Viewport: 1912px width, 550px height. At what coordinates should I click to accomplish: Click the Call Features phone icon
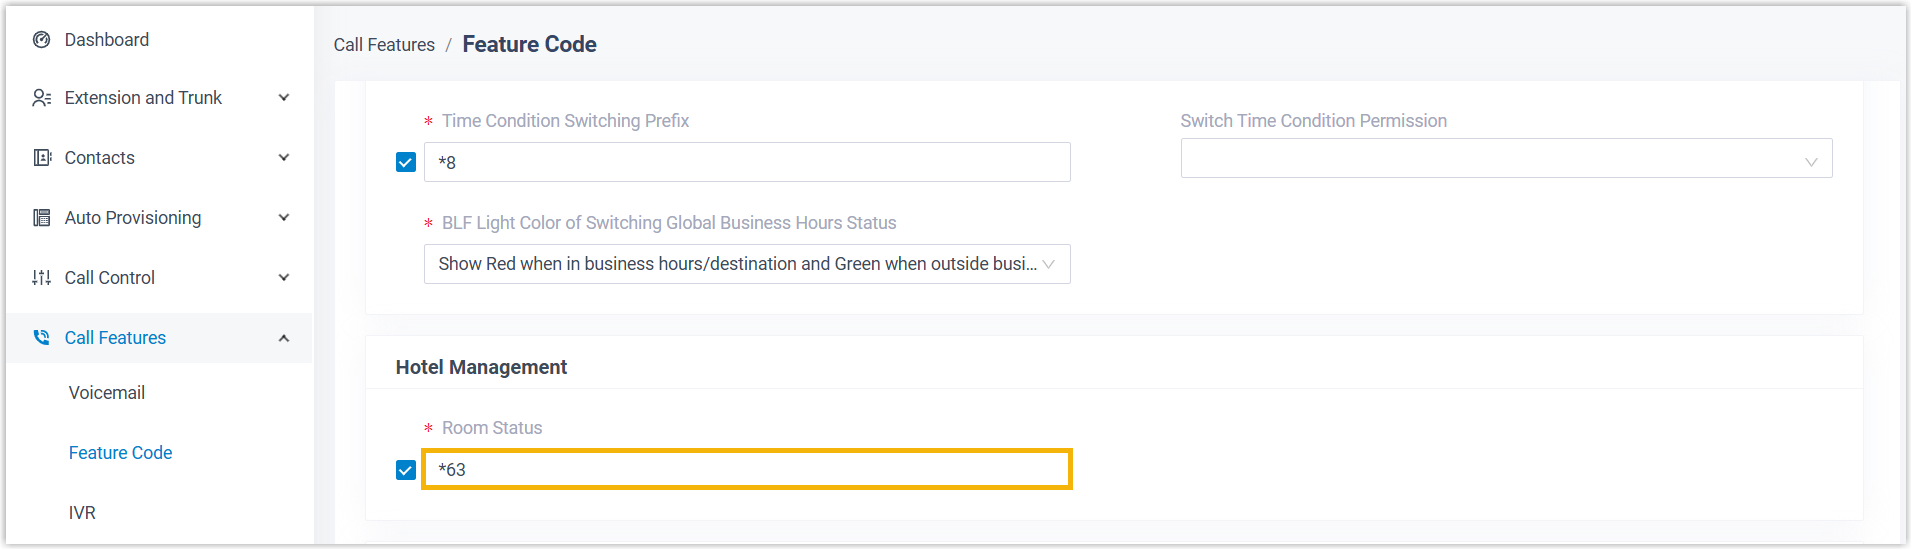[41, 338]
